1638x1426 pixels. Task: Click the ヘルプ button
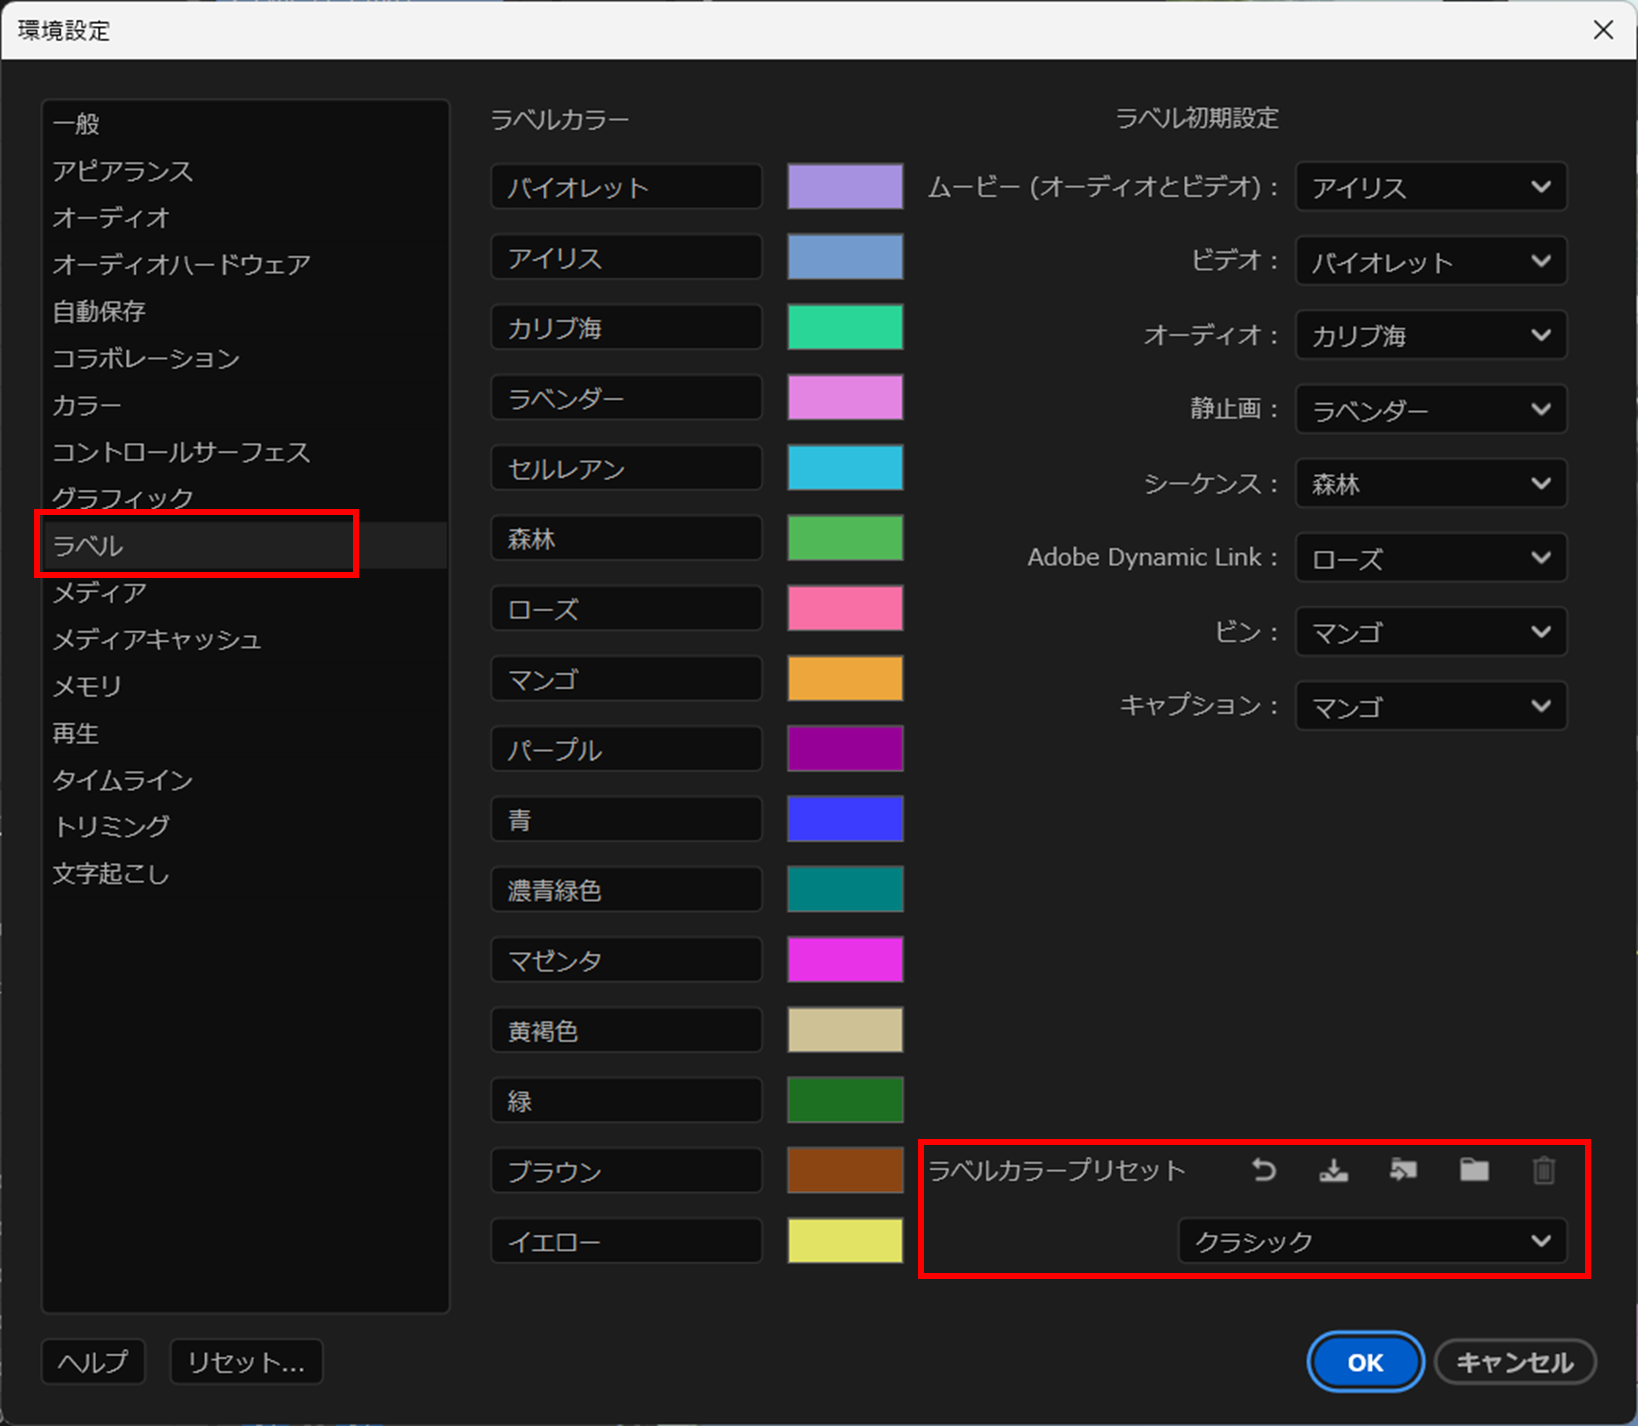pyautogui.click(x=92, y=1361)
